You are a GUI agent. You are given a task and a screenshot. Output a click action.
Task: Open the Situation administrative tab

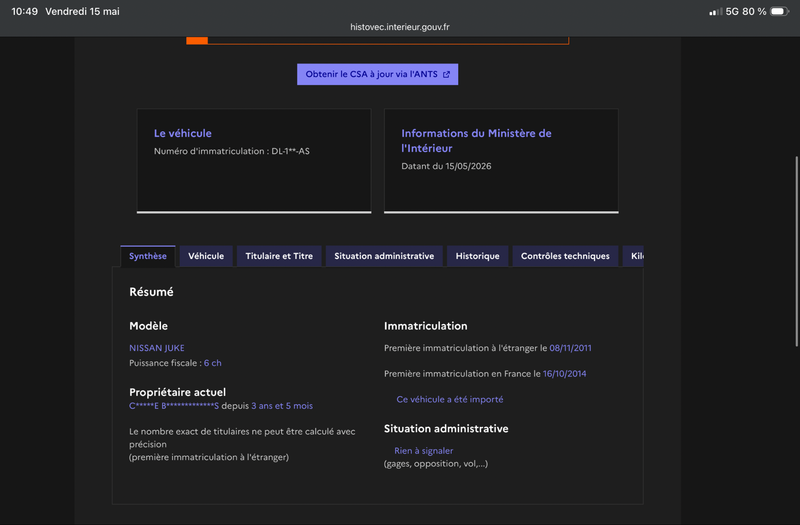click(x=384, y=256)
